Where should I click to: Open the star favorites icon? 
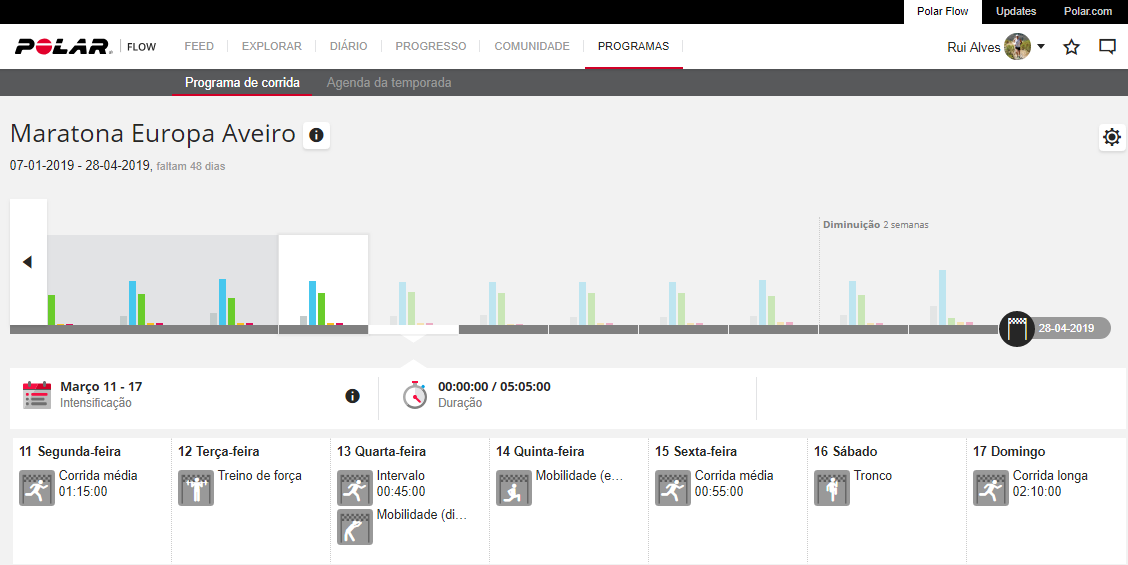point(1071,47)
